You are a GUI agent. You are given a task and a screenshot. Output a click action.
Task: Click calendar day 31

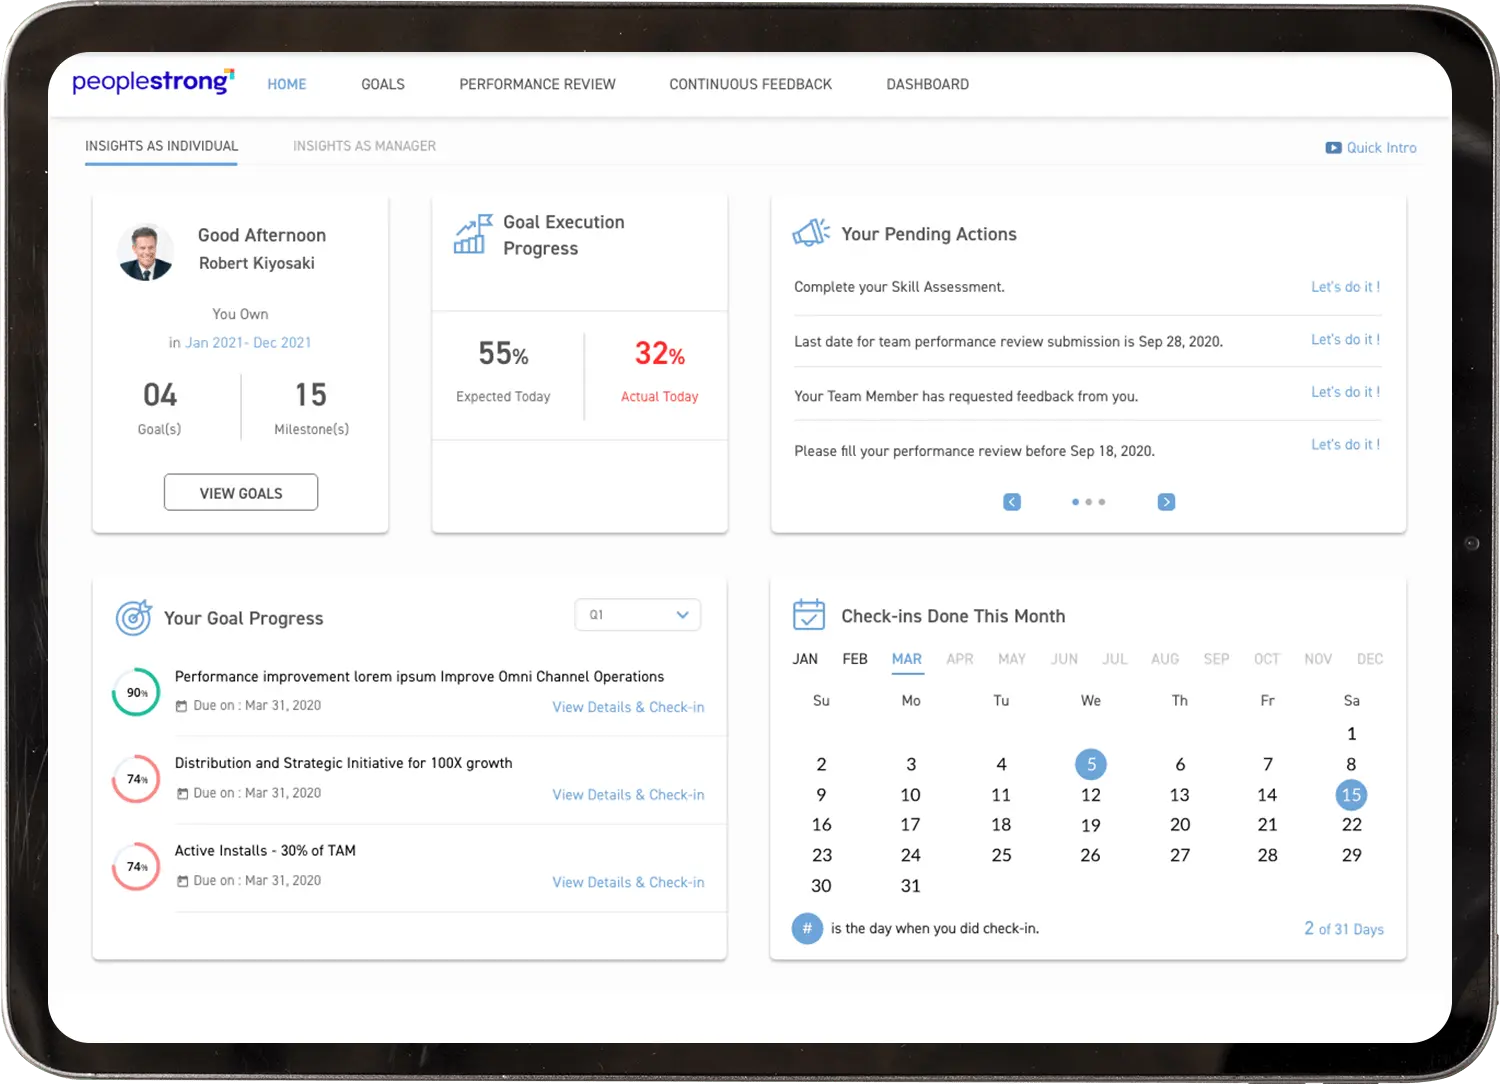[910, 886]
